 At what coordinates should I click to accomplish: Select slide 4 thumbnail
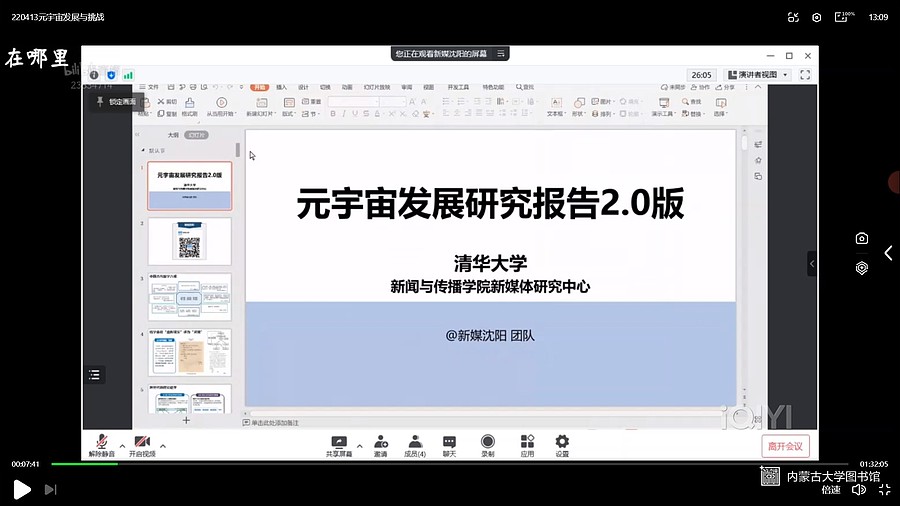[189, 352]
